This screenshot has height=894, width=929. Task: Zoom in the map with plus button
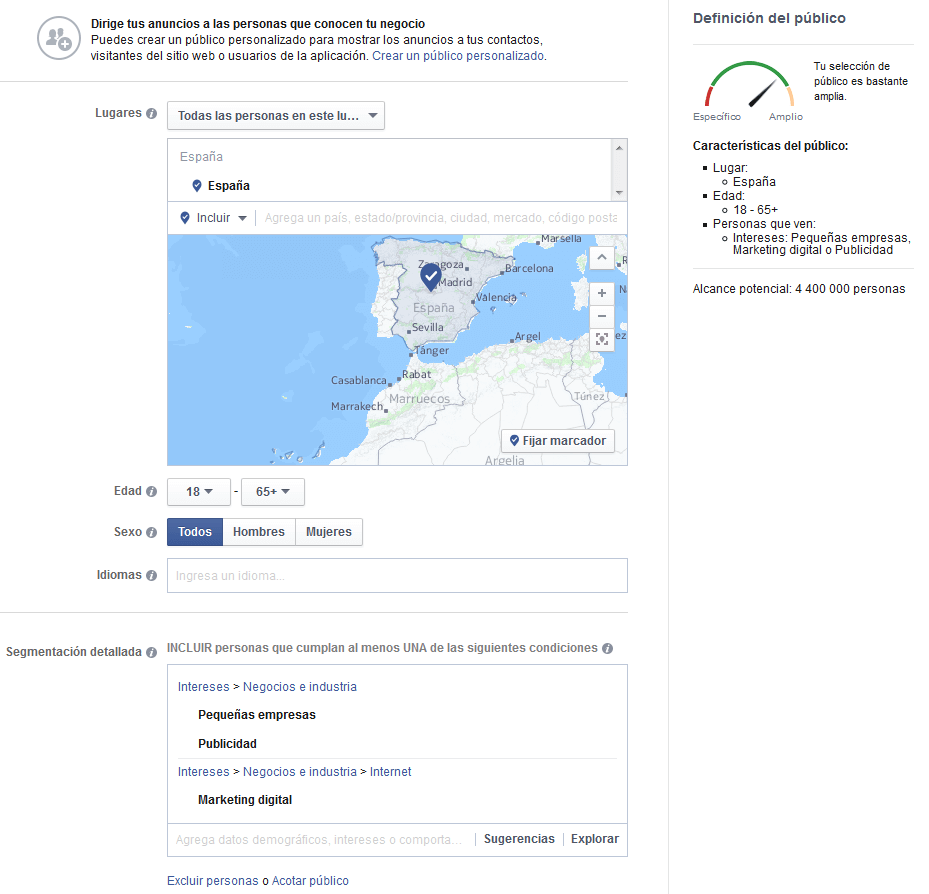point(601,293)
